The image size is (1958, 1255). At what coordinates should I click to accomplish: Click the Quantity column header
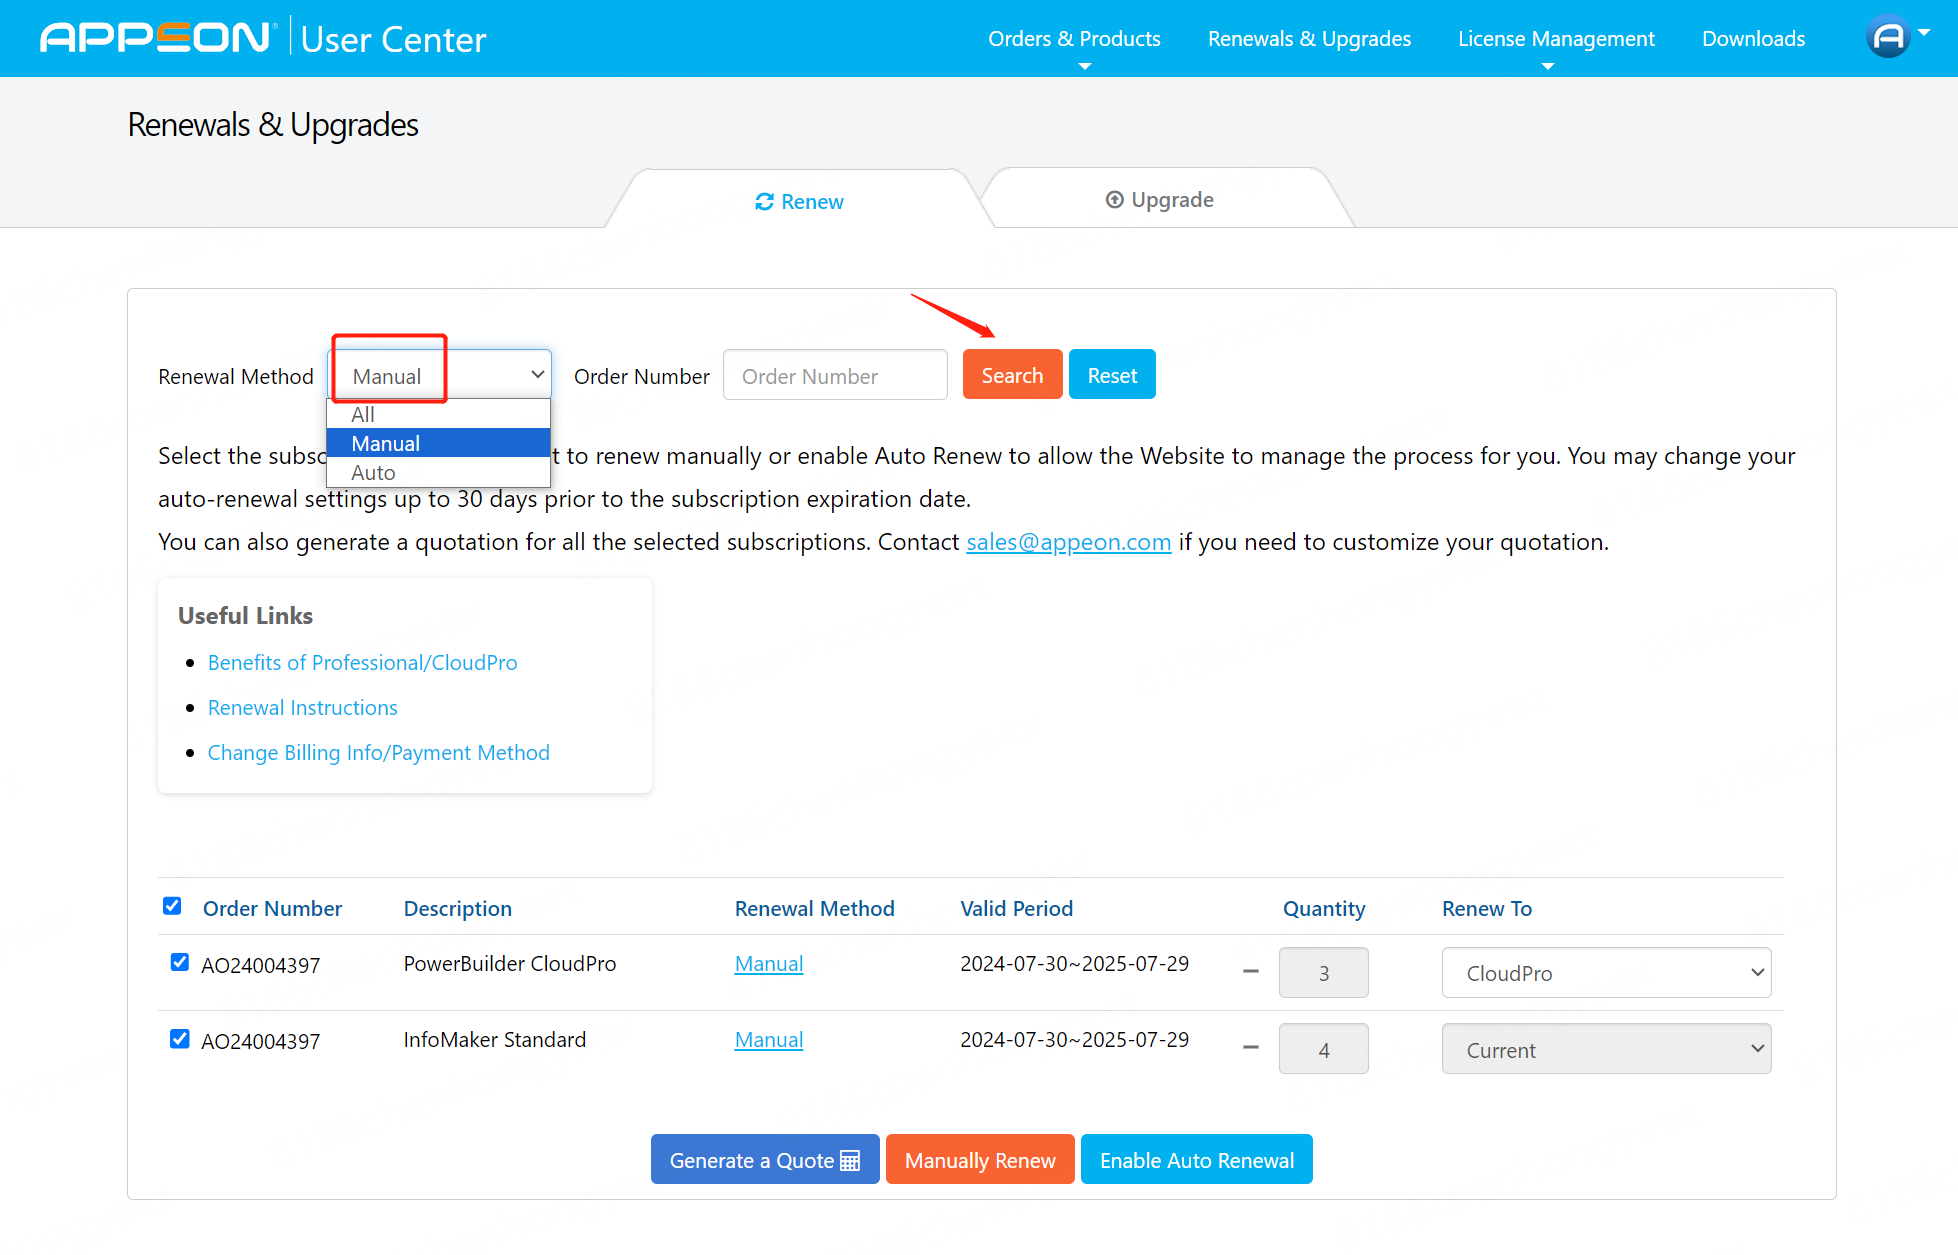click(1324, 908)
